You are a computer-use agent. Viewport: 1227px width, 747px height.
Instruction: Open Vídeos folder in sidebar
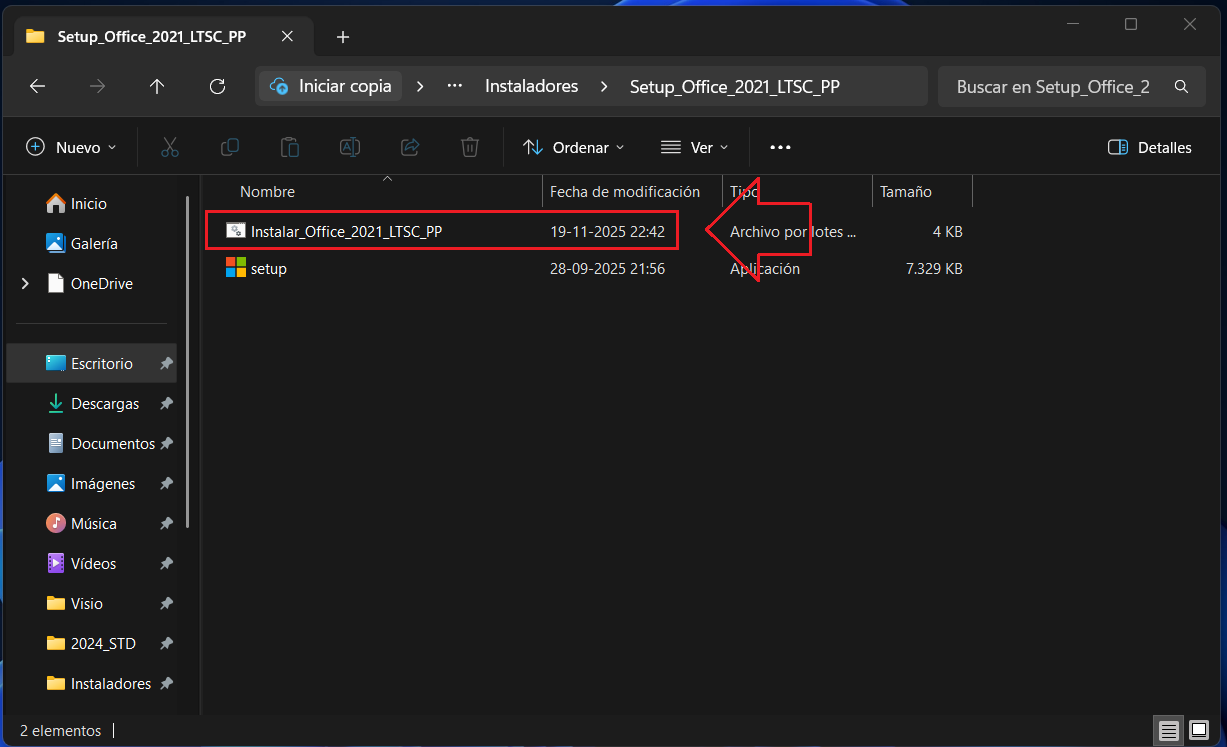click(91, 563)
